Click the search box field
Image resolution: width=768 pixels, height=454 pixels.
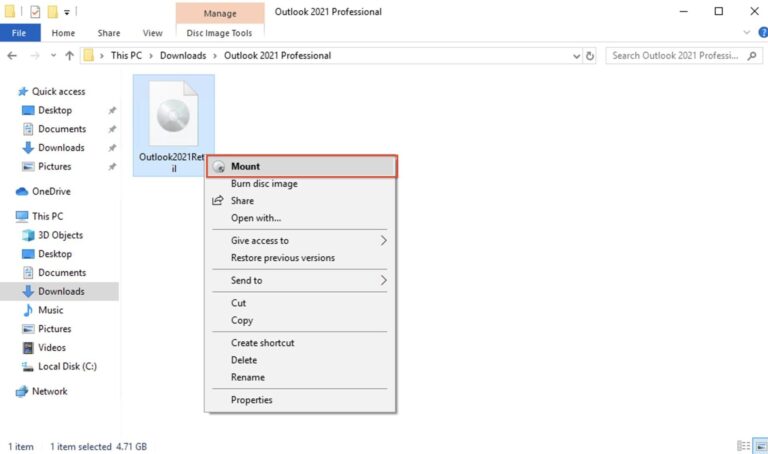684,56
